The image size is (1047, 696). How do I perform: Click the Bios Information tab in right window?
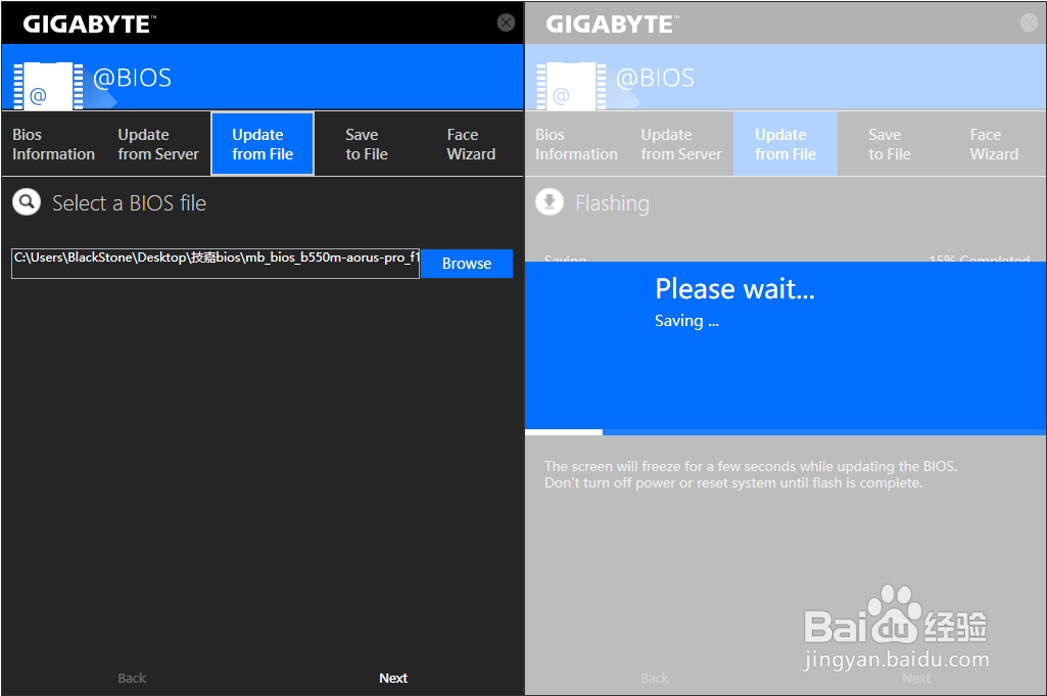[576, 144]
